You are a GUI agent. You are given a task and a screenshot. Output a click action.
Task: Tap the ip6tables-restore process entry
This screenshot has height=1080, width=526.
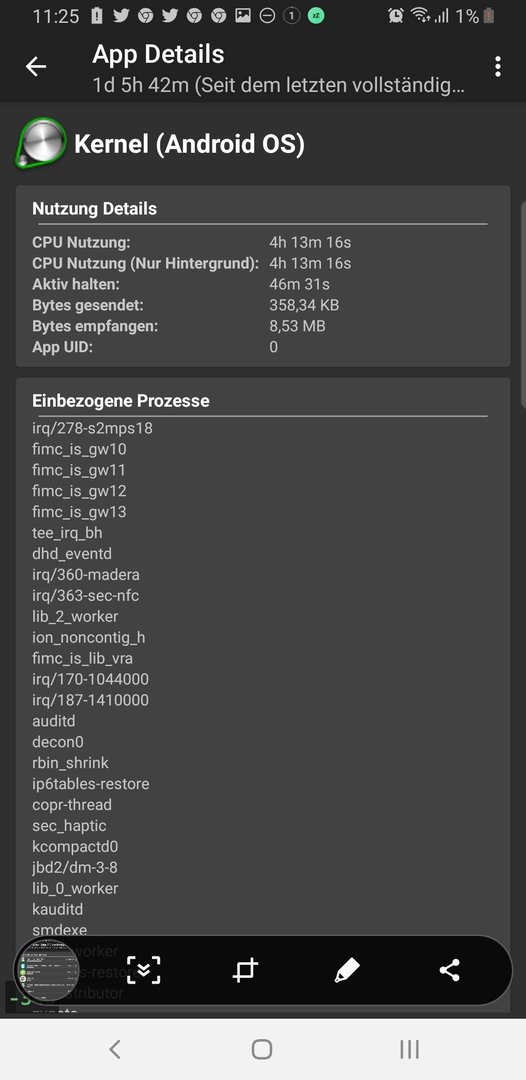click(90, 784)
